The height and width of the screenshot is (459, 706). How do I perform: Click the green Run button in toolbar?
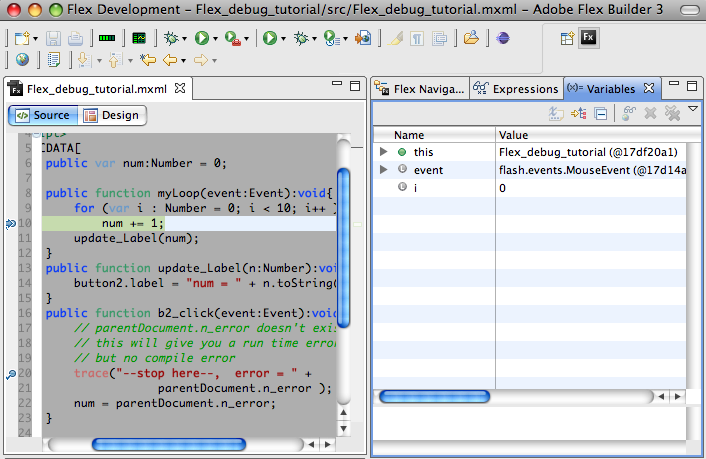click(x=203, y=38)
